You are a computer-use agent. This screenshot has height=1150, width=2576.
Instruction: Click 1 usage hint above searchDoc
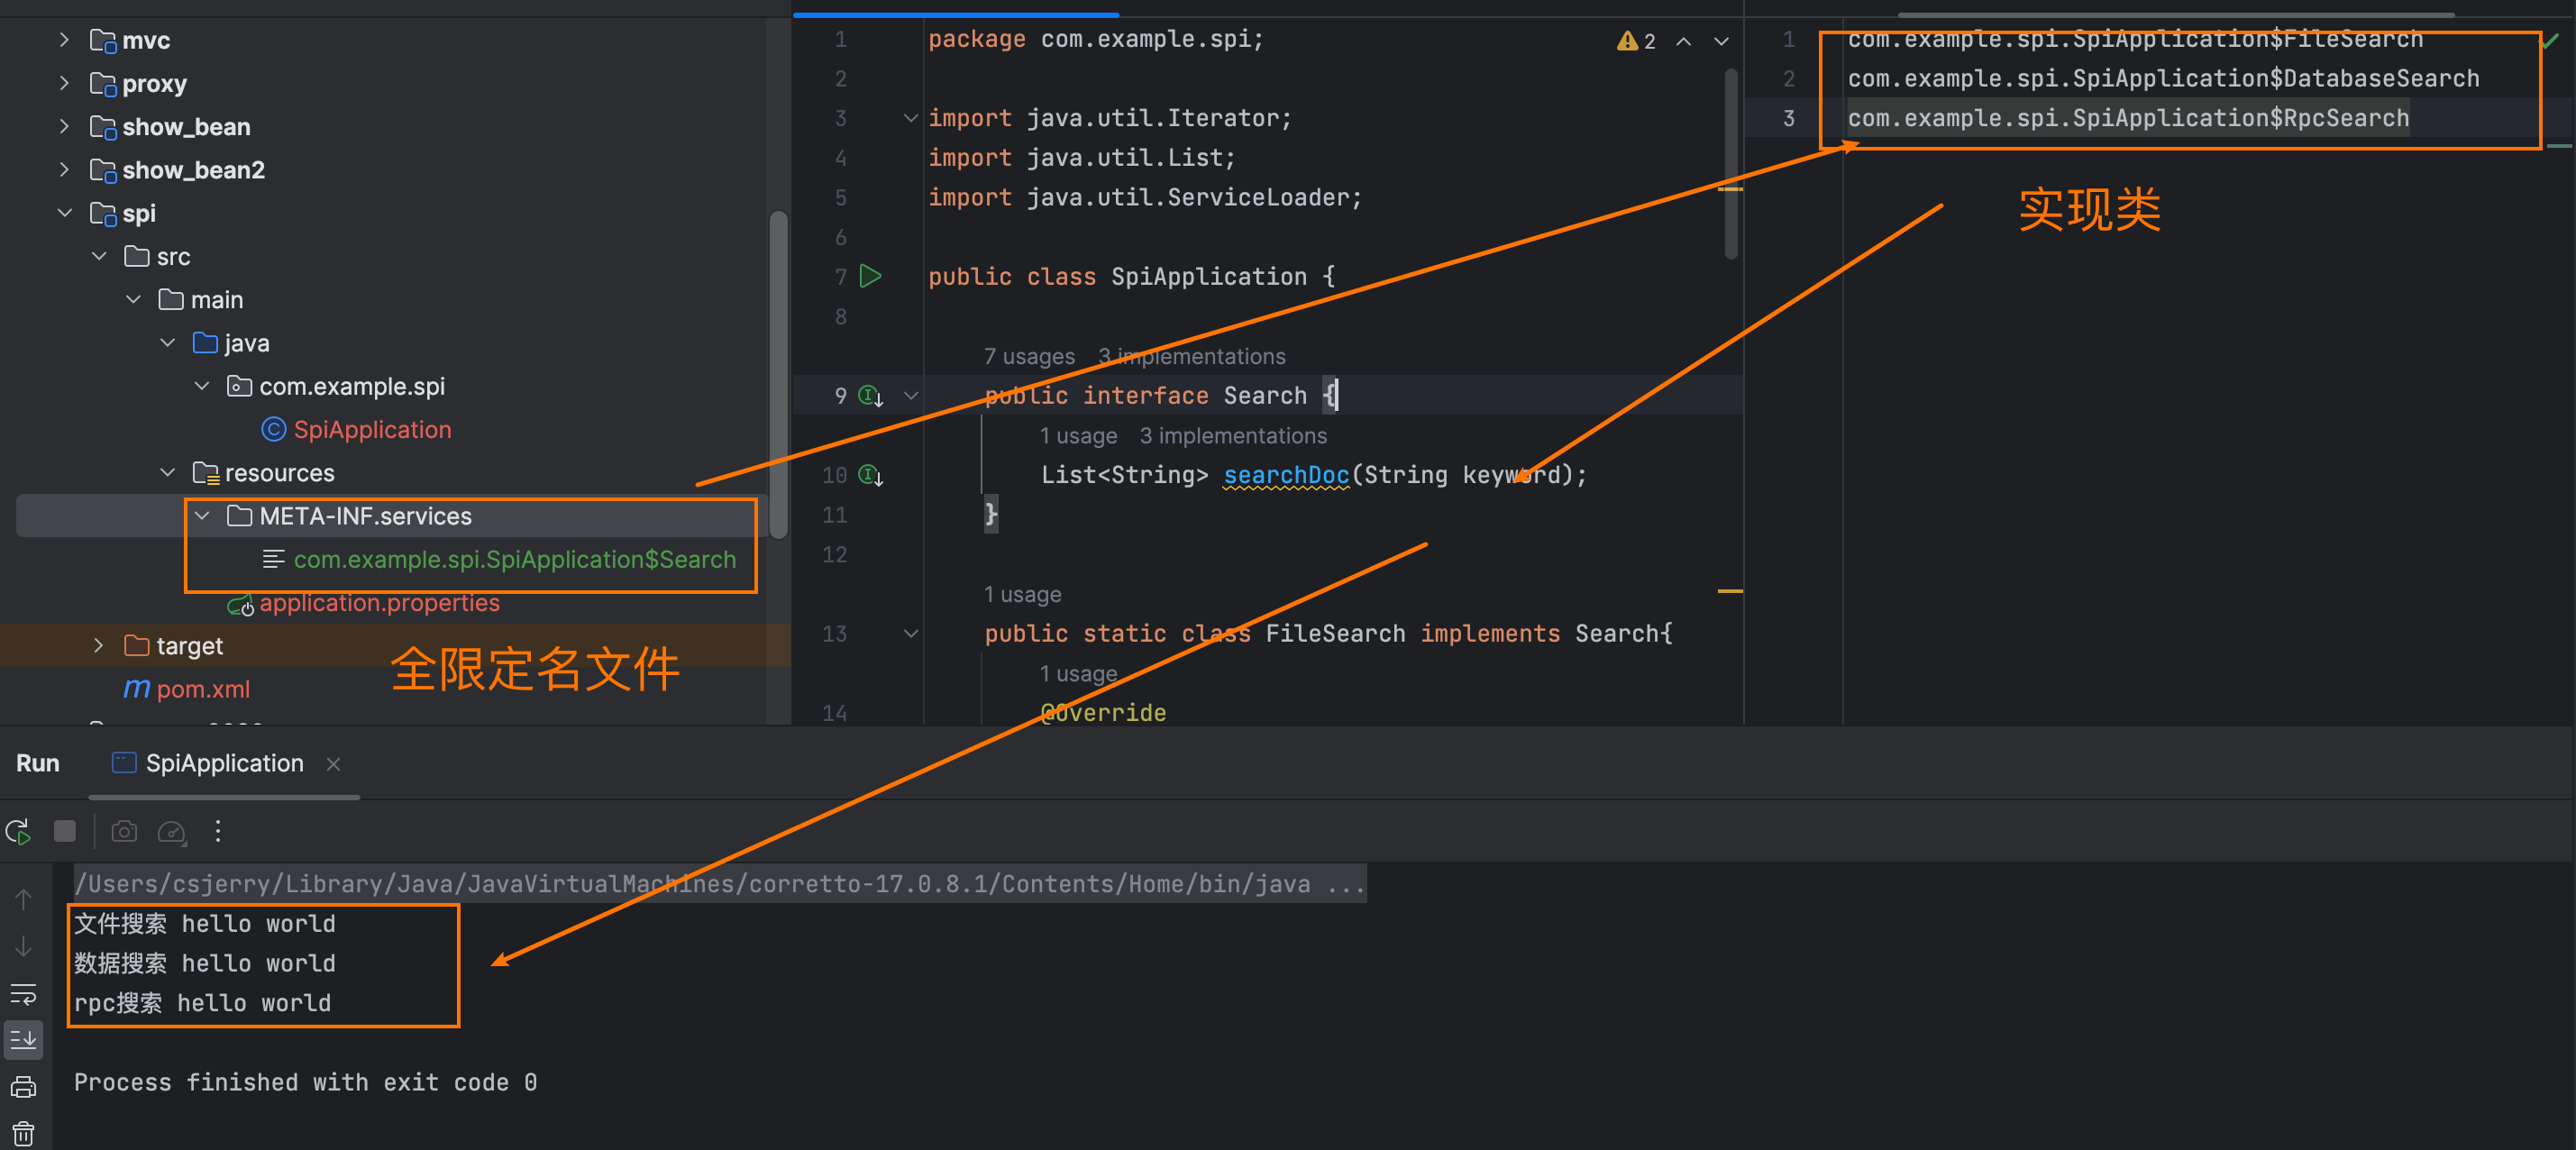pyautogui.click(x=1078, y=436)
